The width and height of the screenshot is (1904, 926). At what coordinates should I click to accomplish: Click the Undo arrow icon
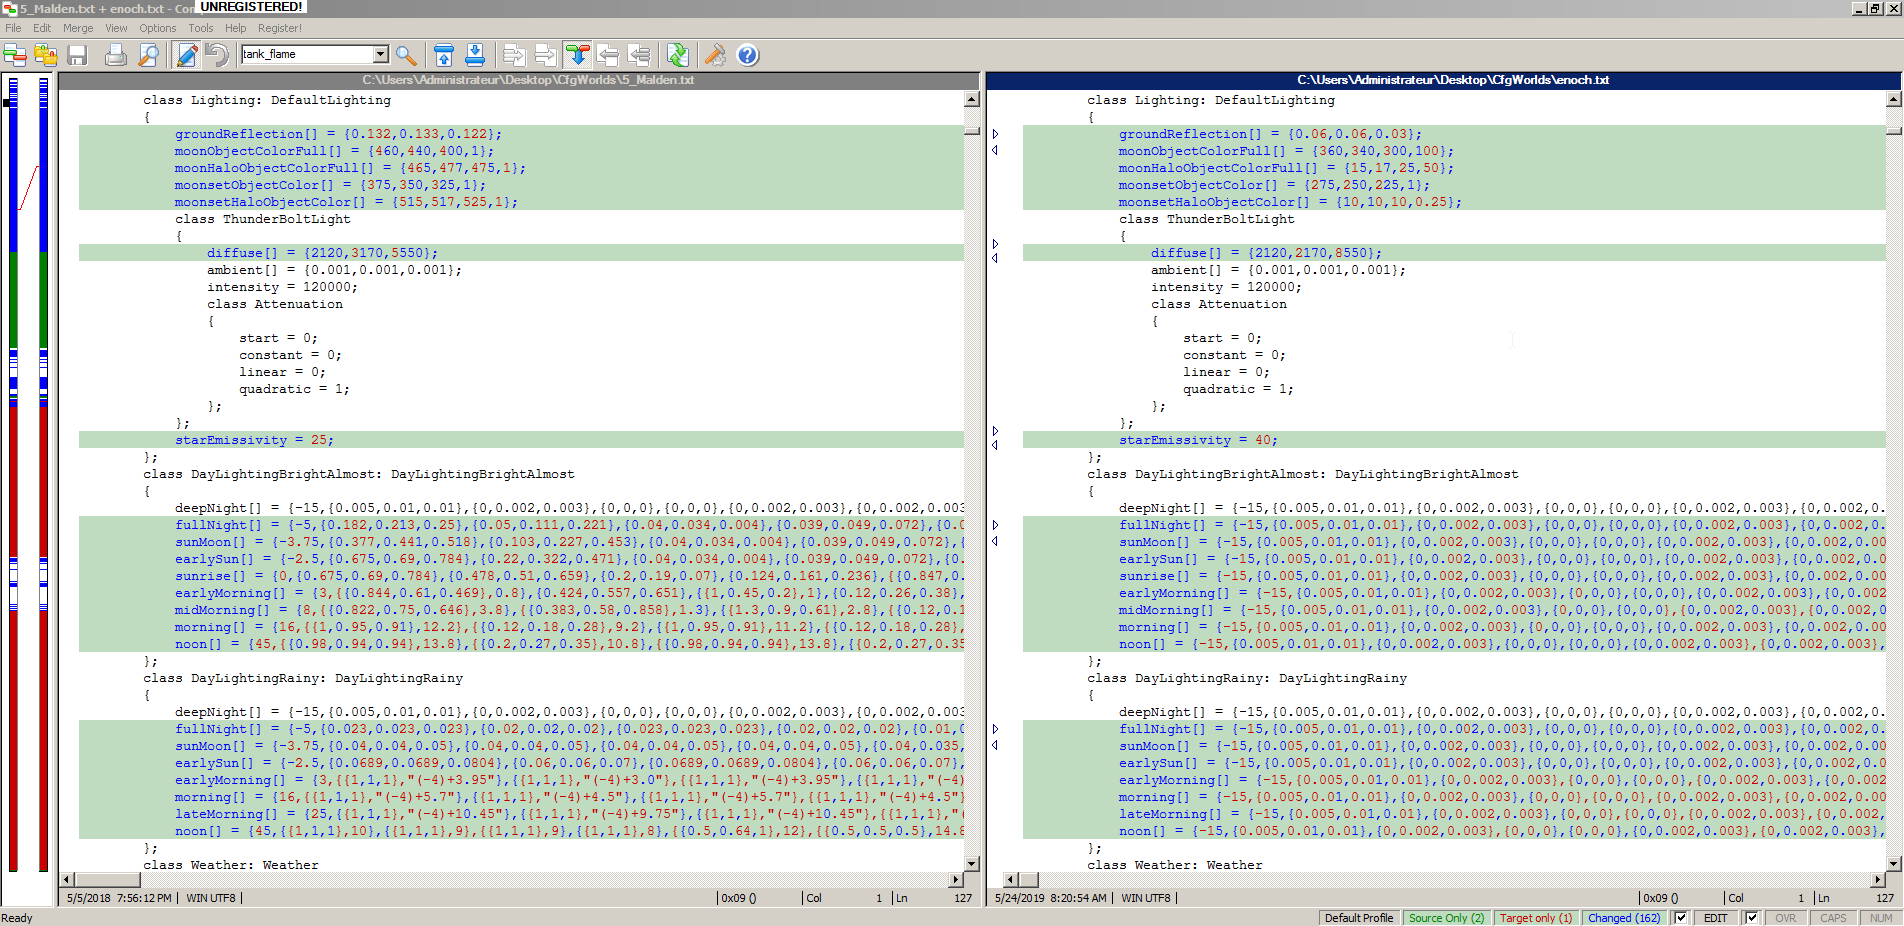(216, 55)
